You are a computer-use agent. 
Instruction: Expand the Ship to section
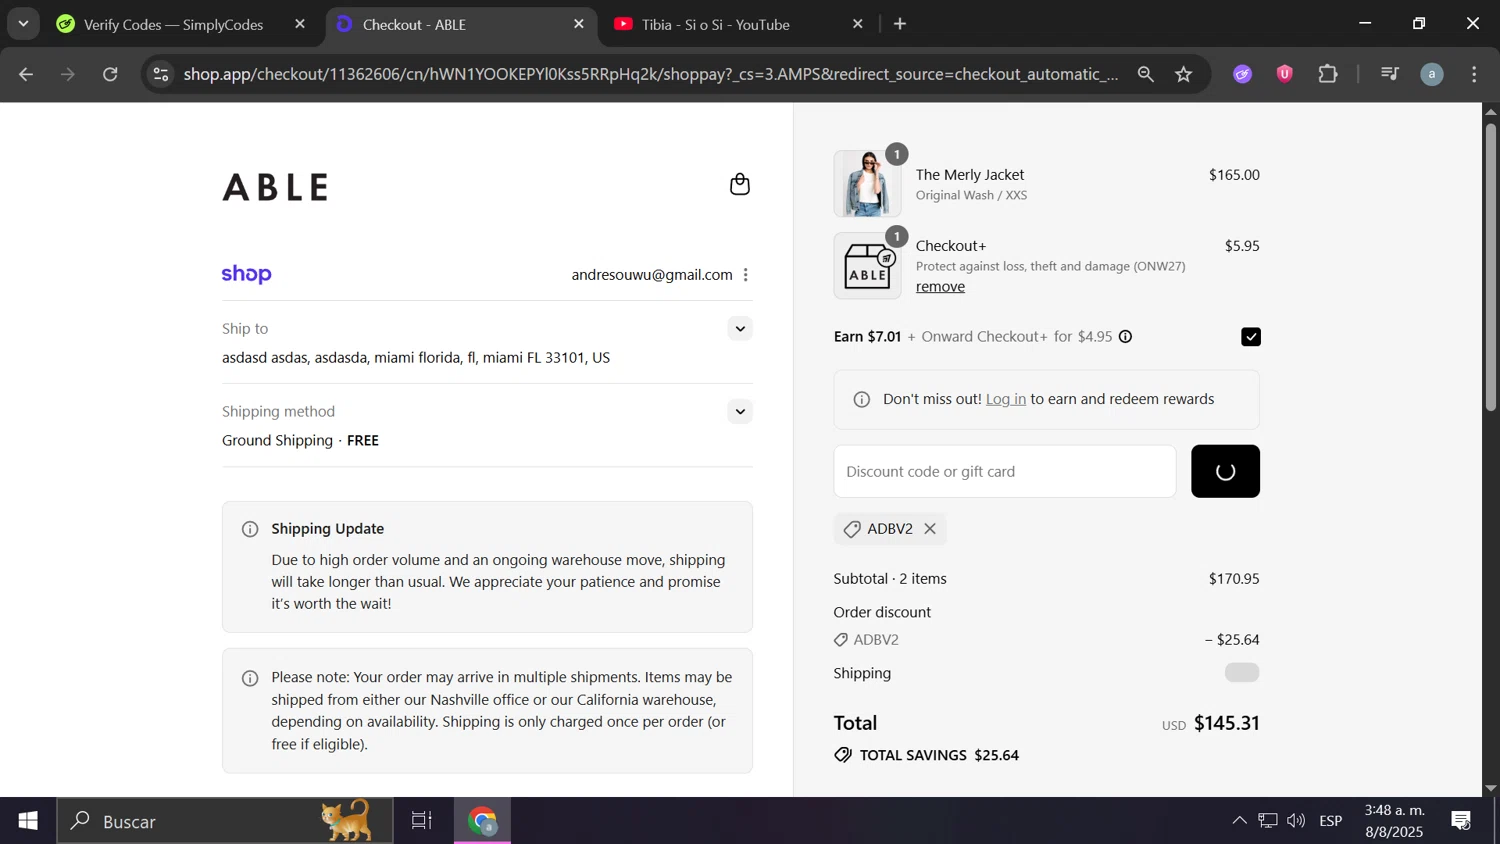[740, 329]
